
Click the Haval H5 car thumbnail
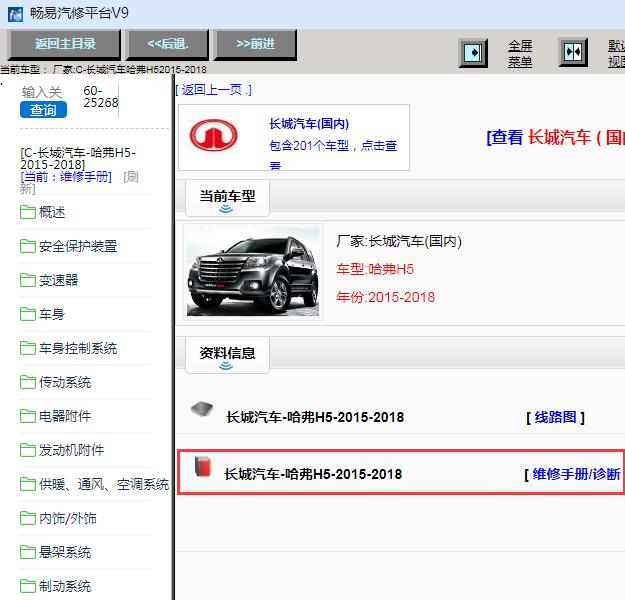coord(253,272)
